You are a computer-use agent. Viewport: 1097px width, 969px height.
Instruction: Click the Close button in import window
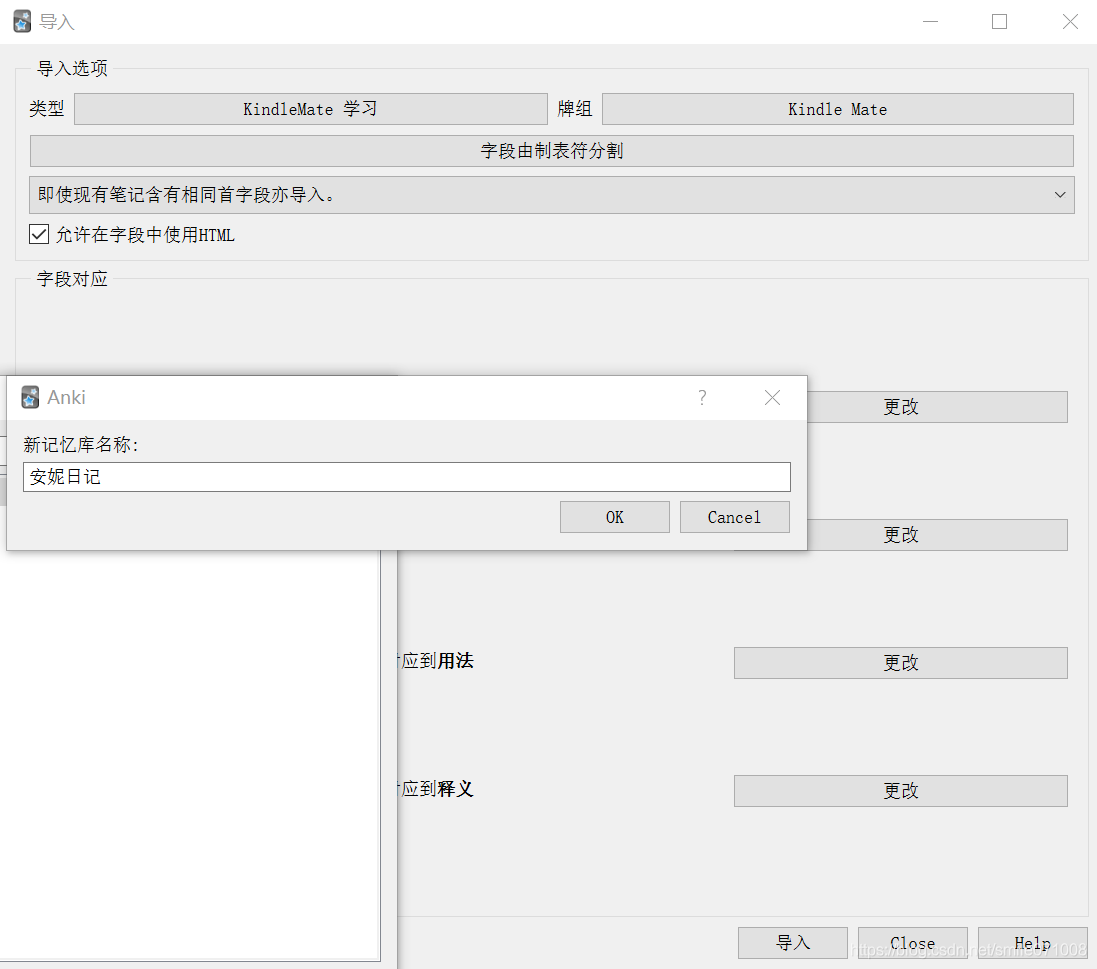coord(912,943)
